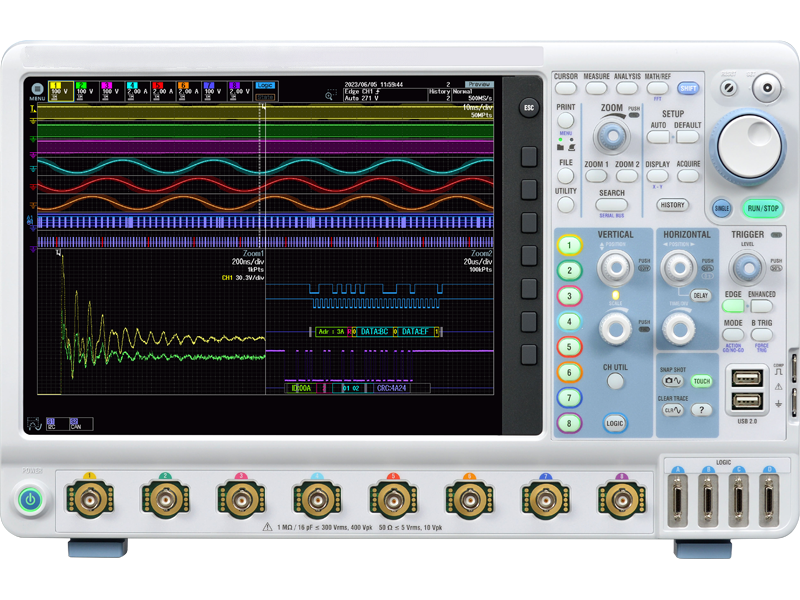The image size is (800, 600).
Task: Open the UTILITY menu
Action: pos(566,203)
